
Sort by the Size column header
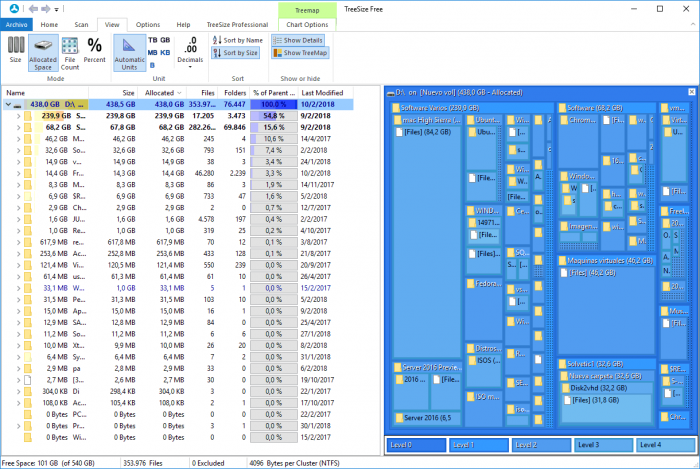click(113, 93)
